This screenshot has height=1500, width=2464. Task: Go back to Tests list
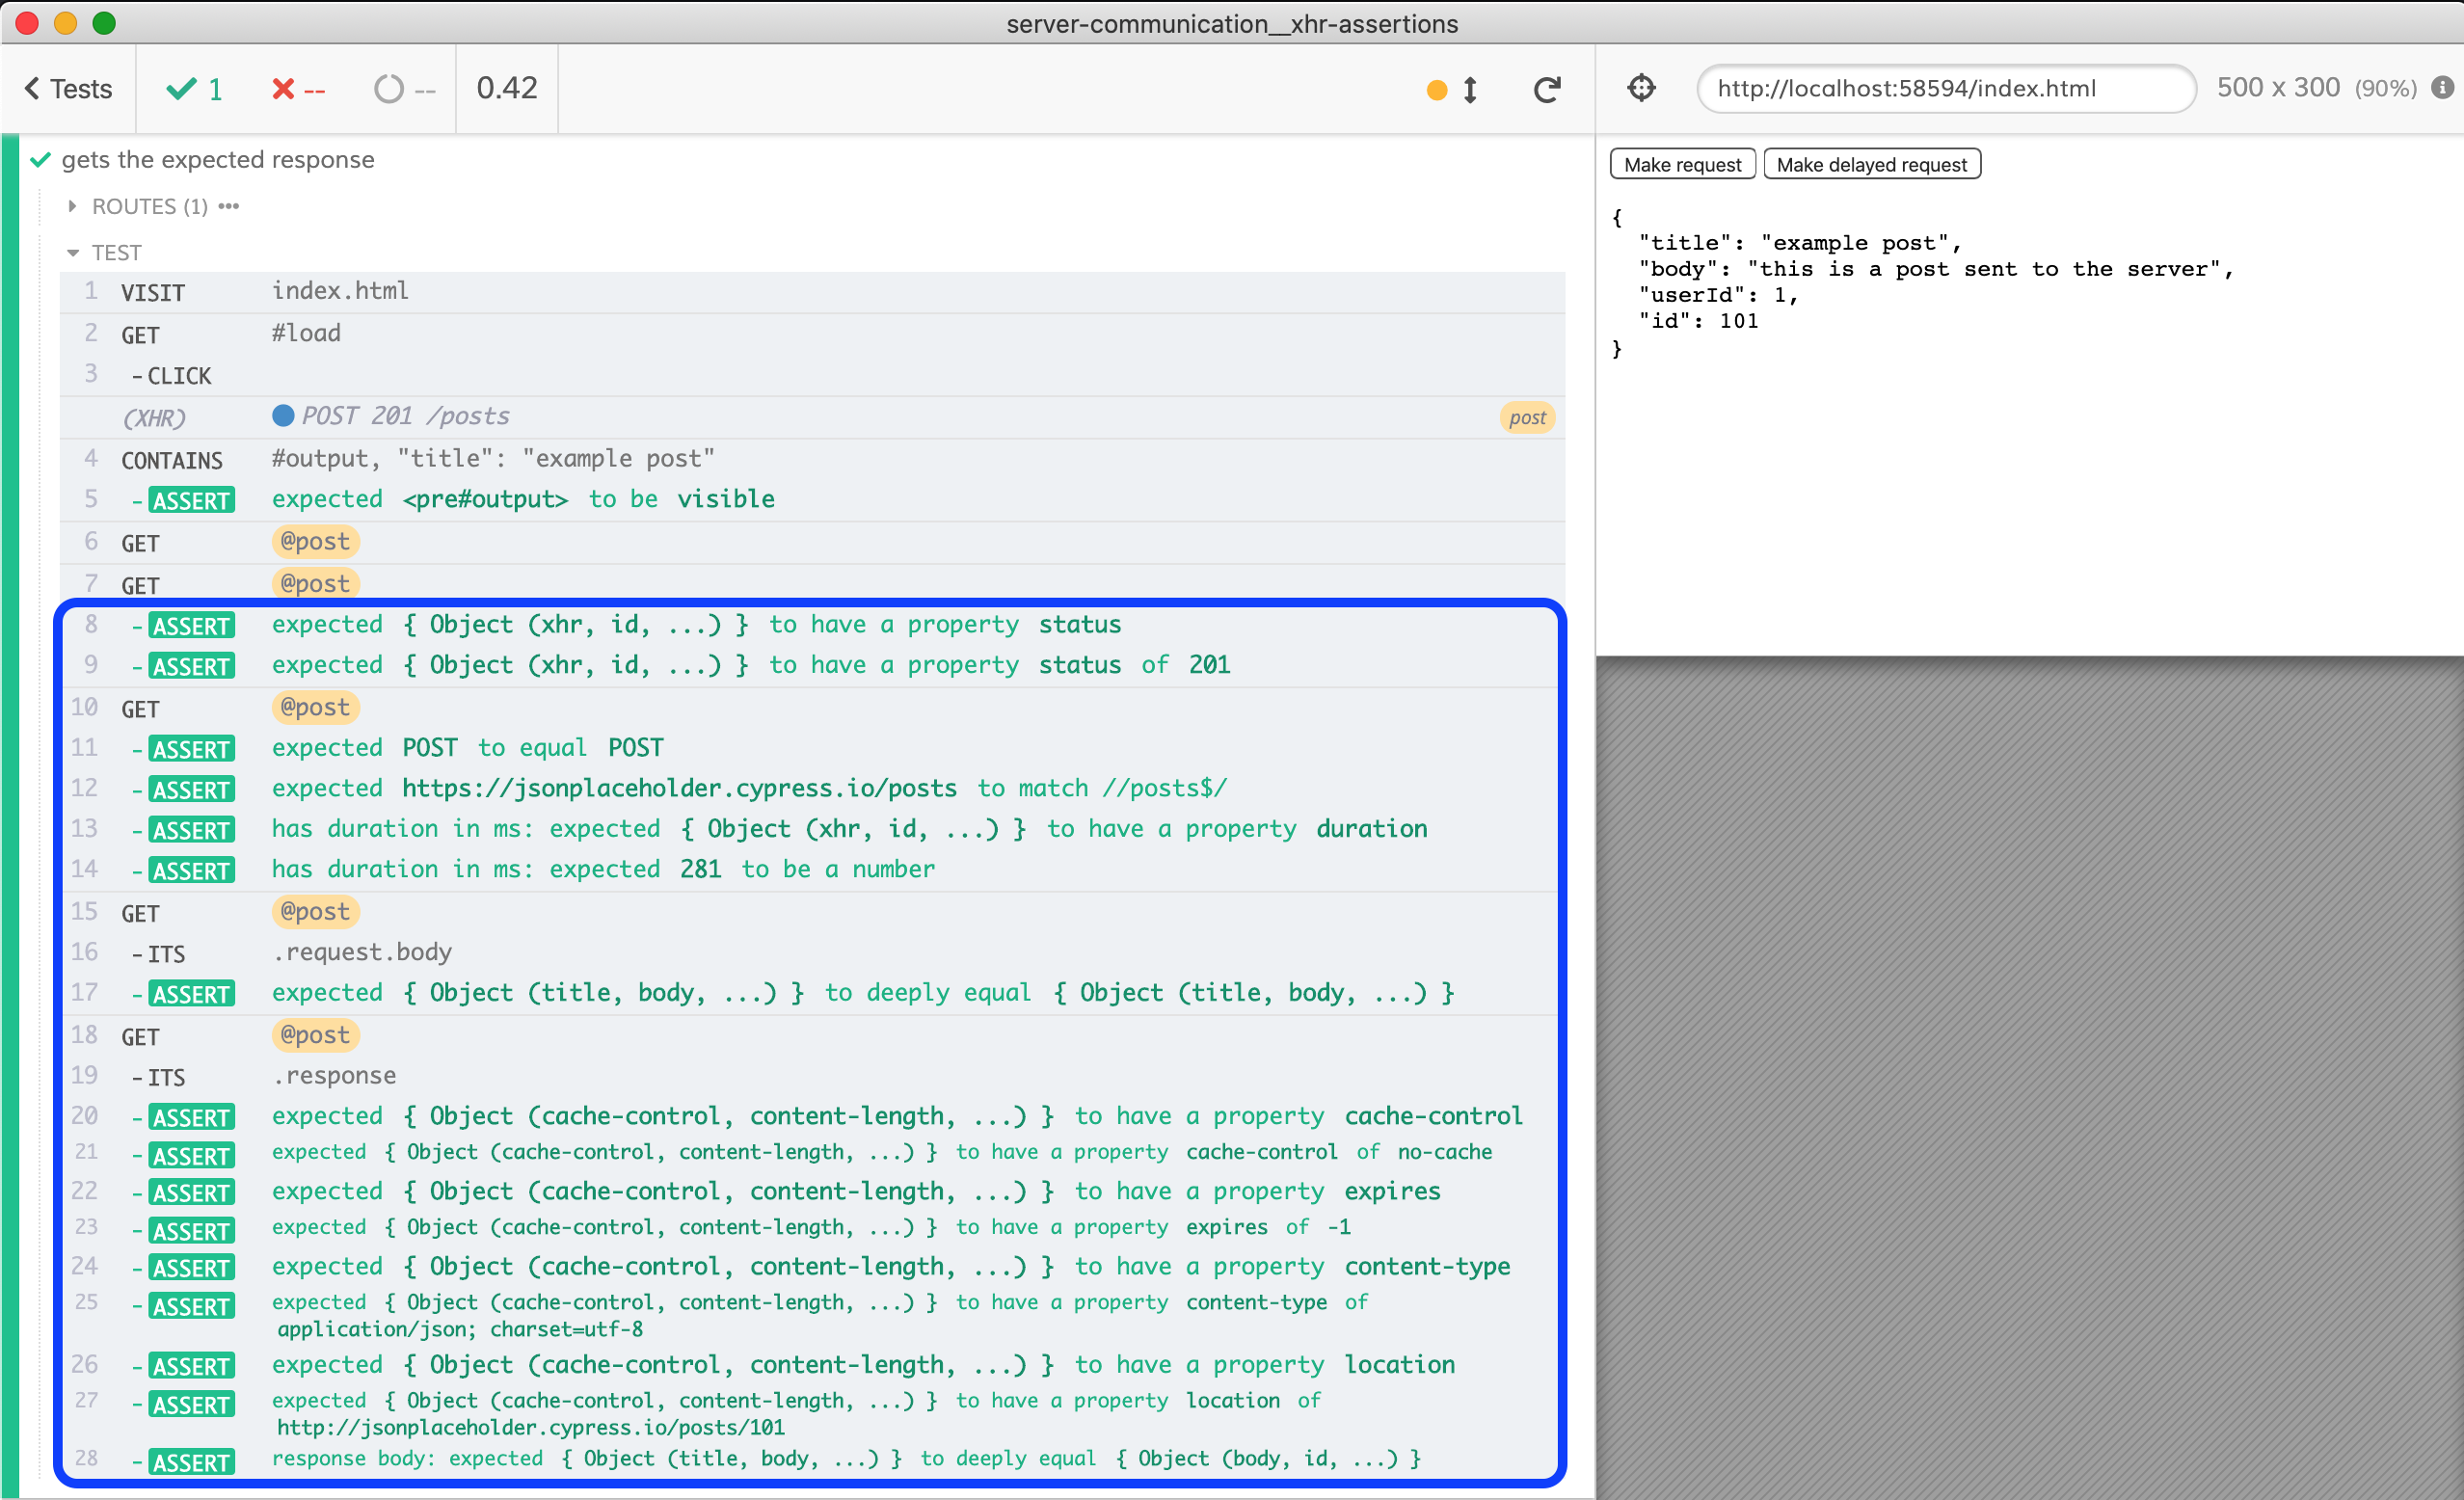click(x=68, y=90)
